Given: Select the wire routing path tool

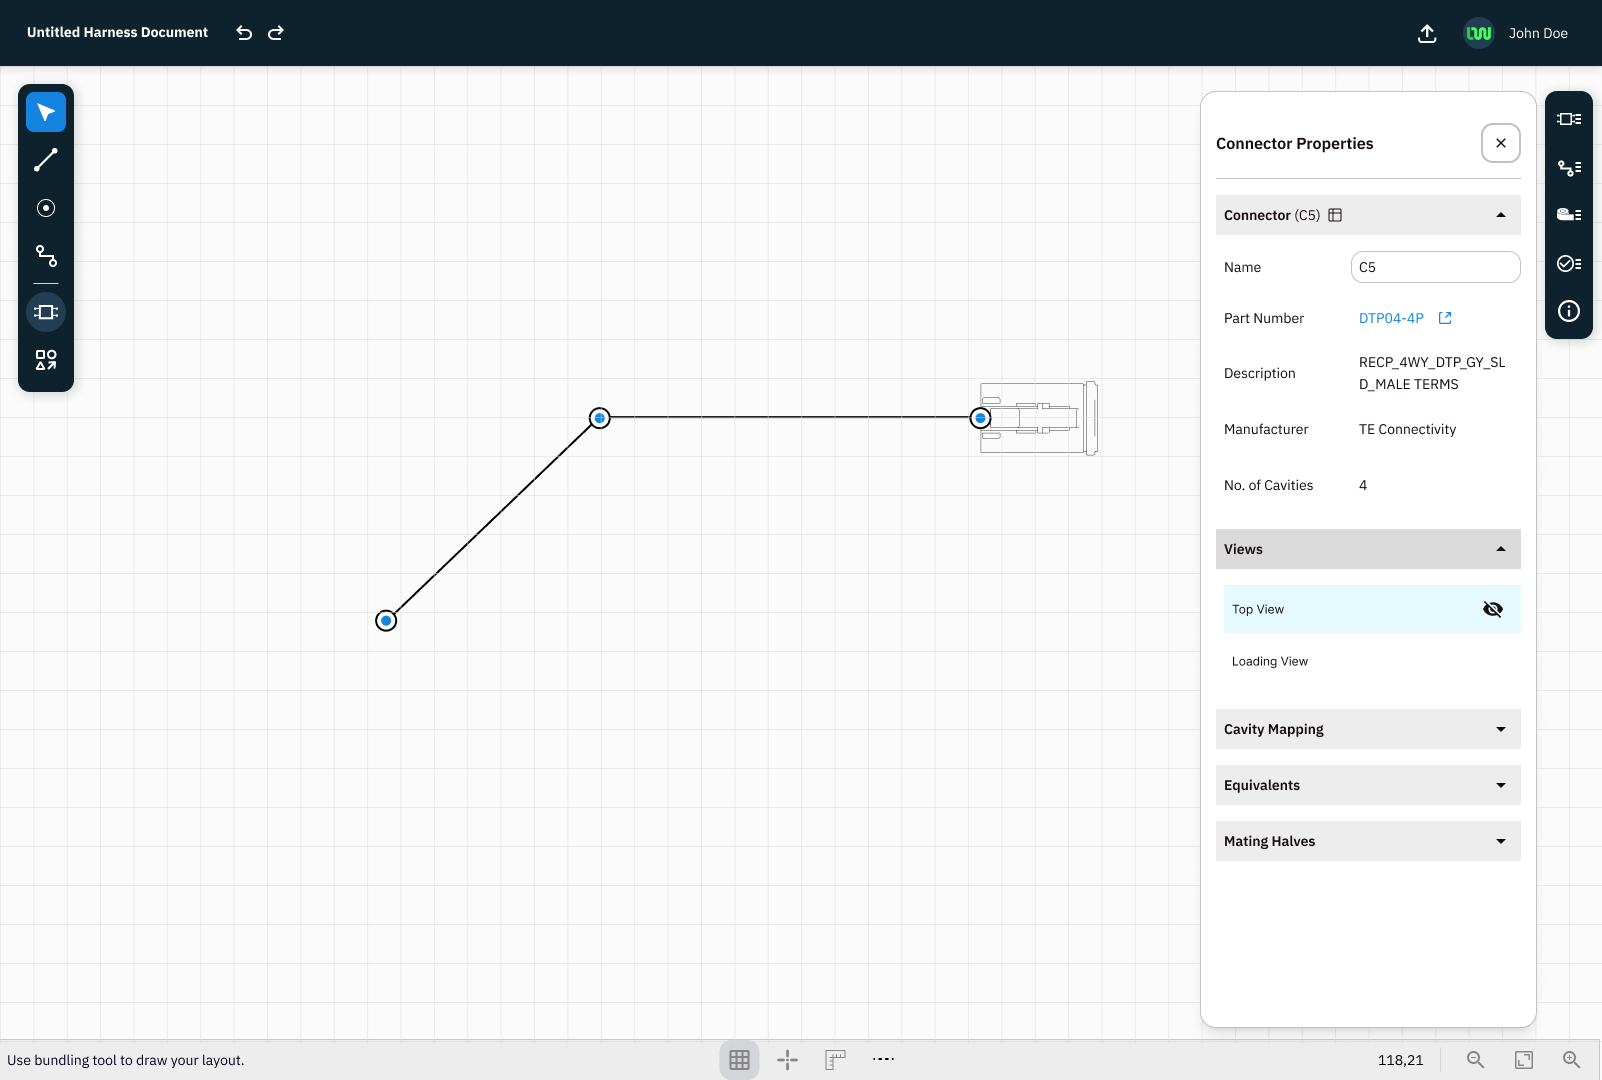Looking at the screenshot, I should (x=46, y=256).
